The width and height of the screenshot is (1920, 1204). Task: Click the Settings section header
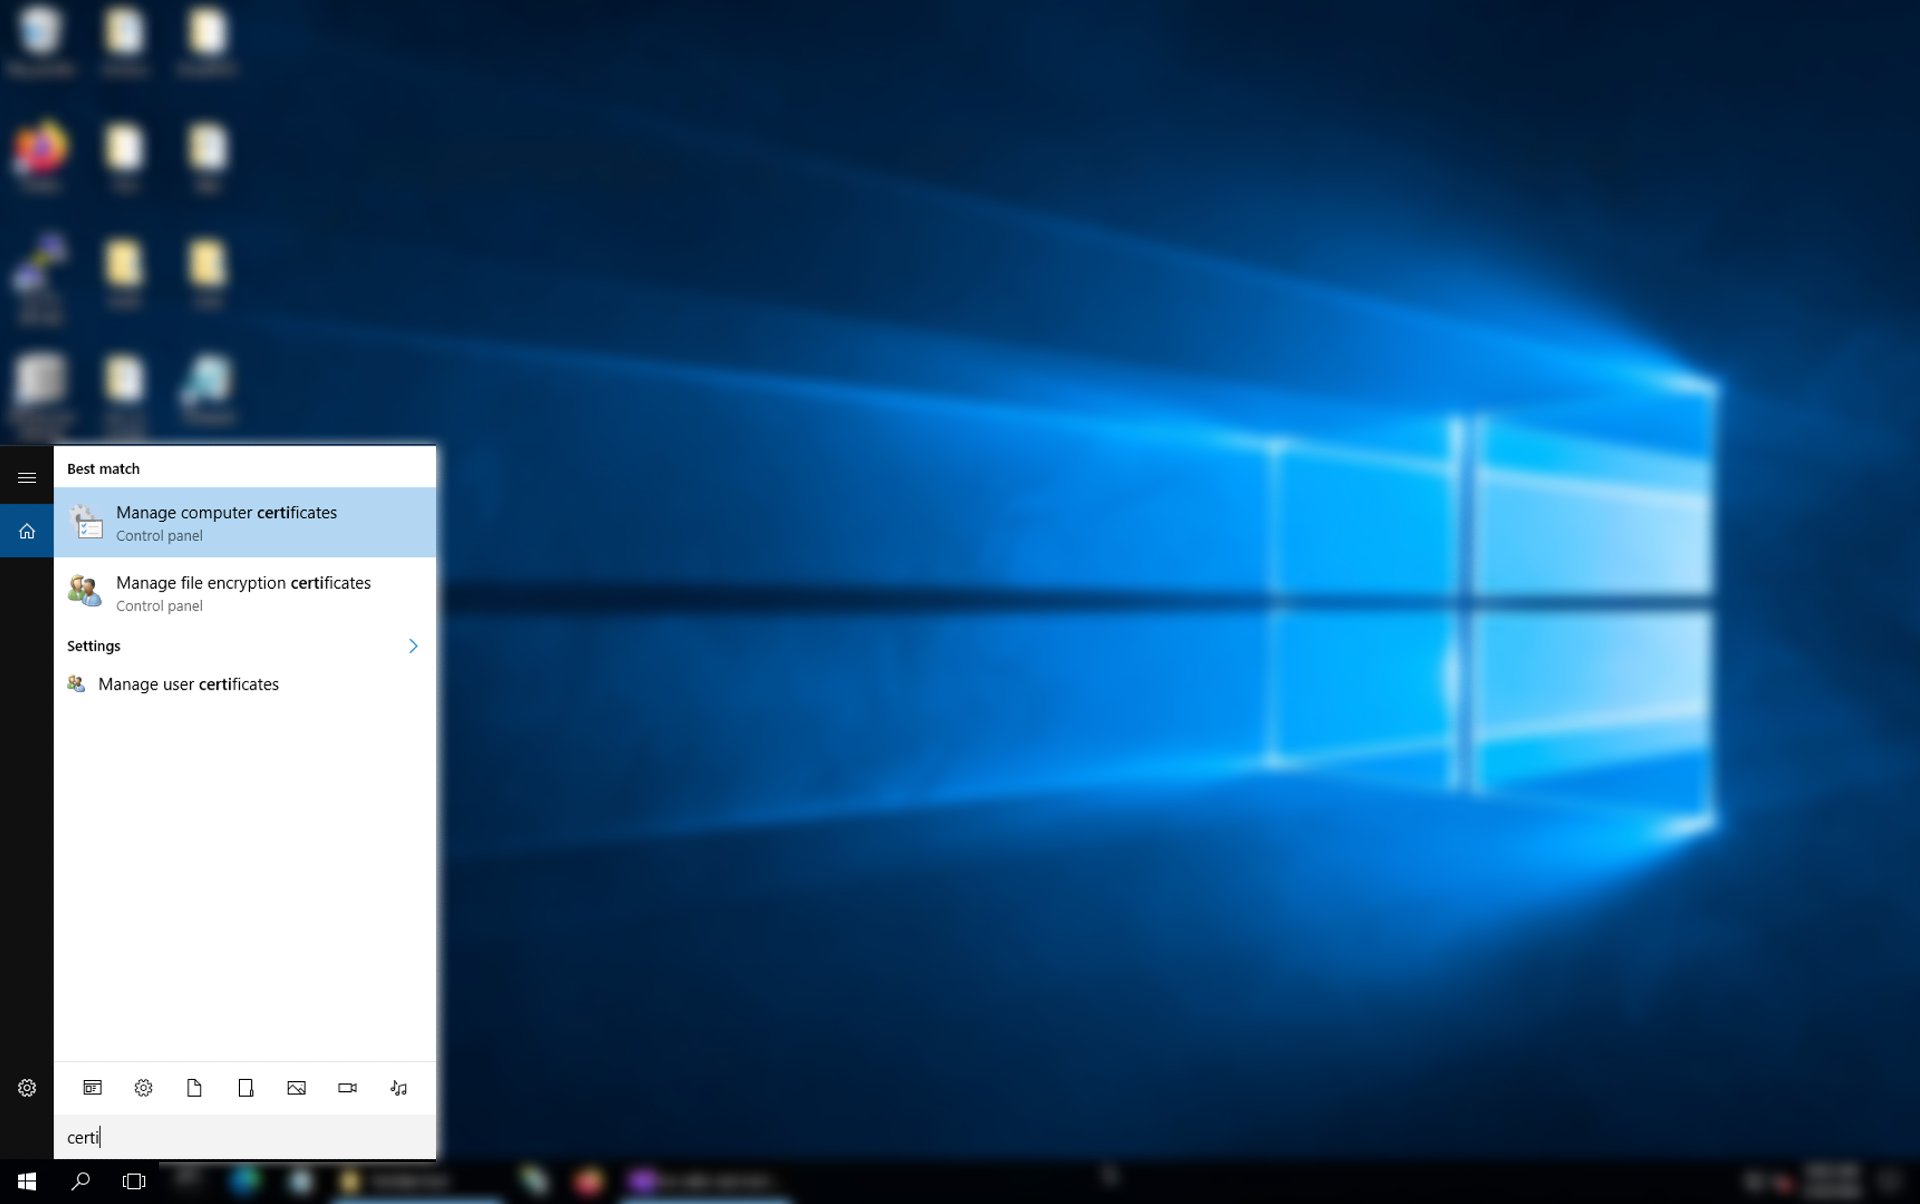[x=94, y=646]
